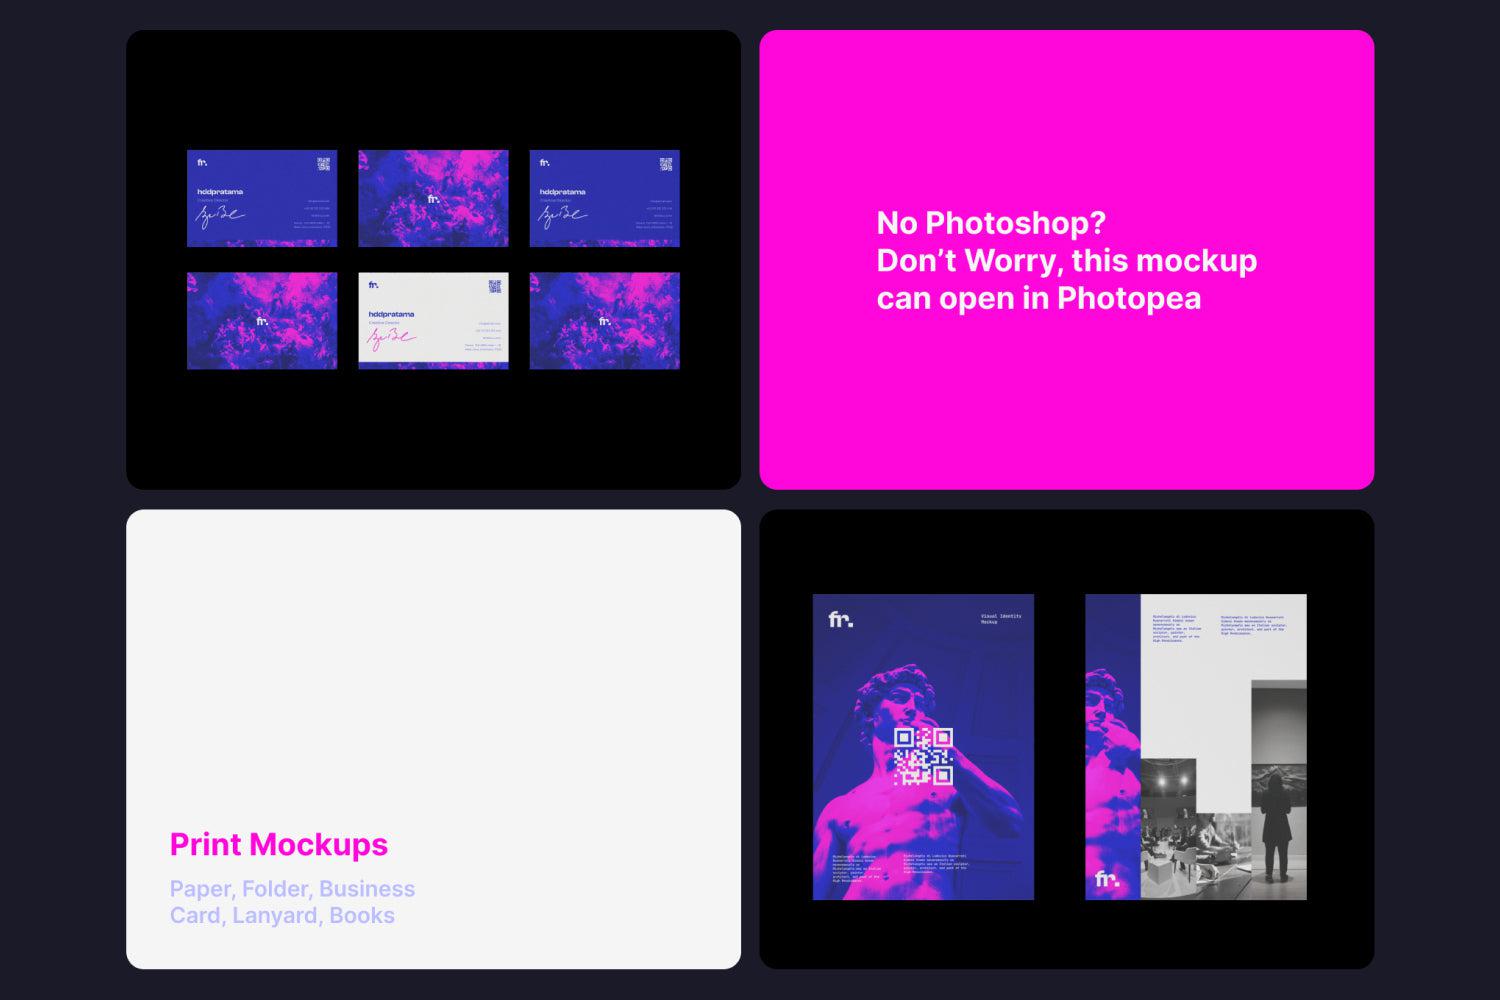Select the Visual Identity Mockup label
The image size is (1500, 1000).
(x=1001, y=618)
